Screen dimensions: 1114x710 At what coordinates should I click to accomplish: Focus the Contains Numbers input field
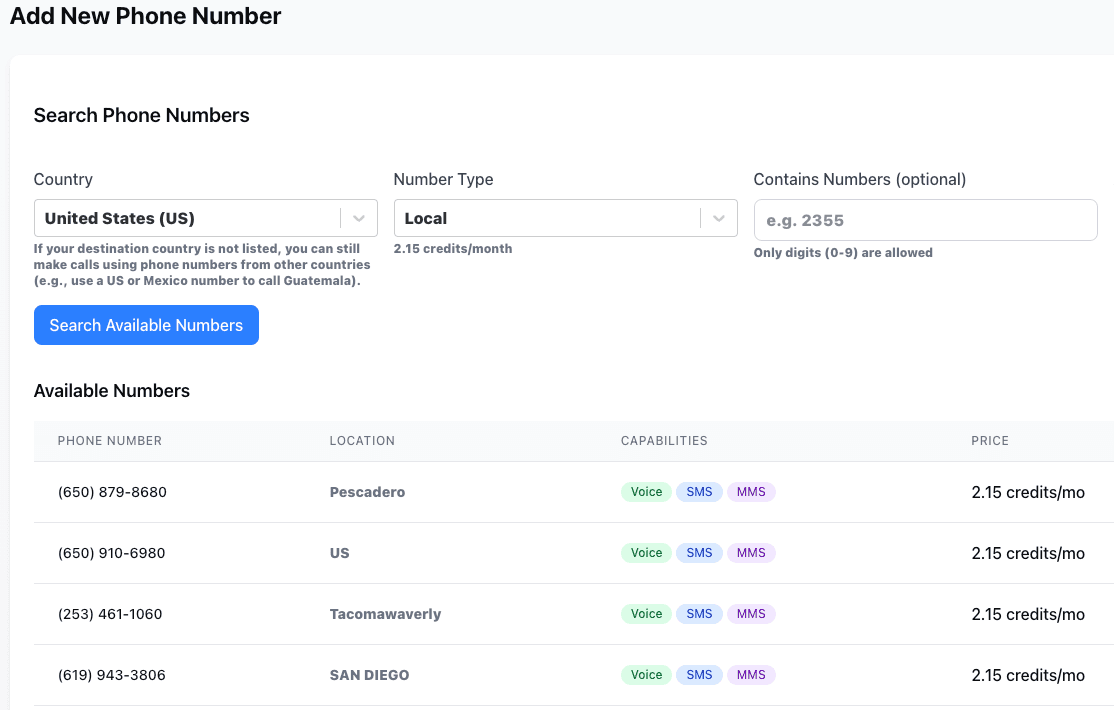pos(925,220)
